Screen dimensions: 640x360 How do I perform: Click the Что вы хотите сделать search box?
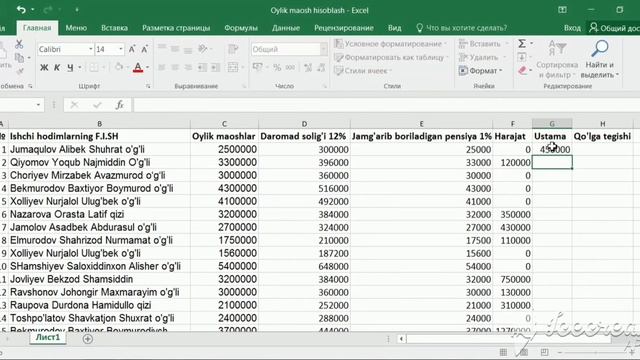[462, 28]
